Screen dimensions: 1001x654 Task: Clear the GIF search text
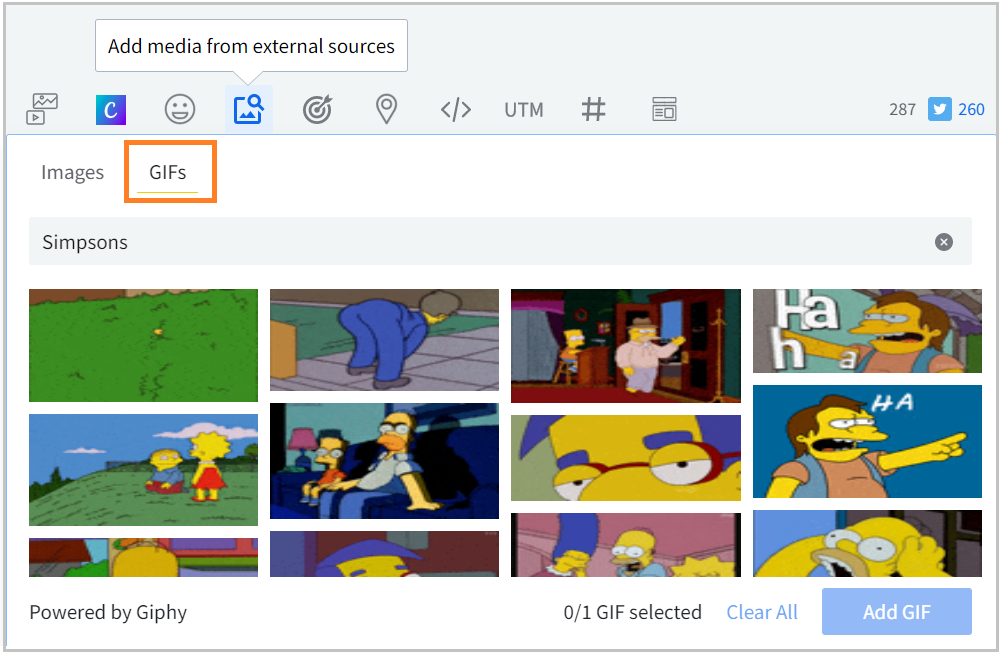tap(944, 242)
